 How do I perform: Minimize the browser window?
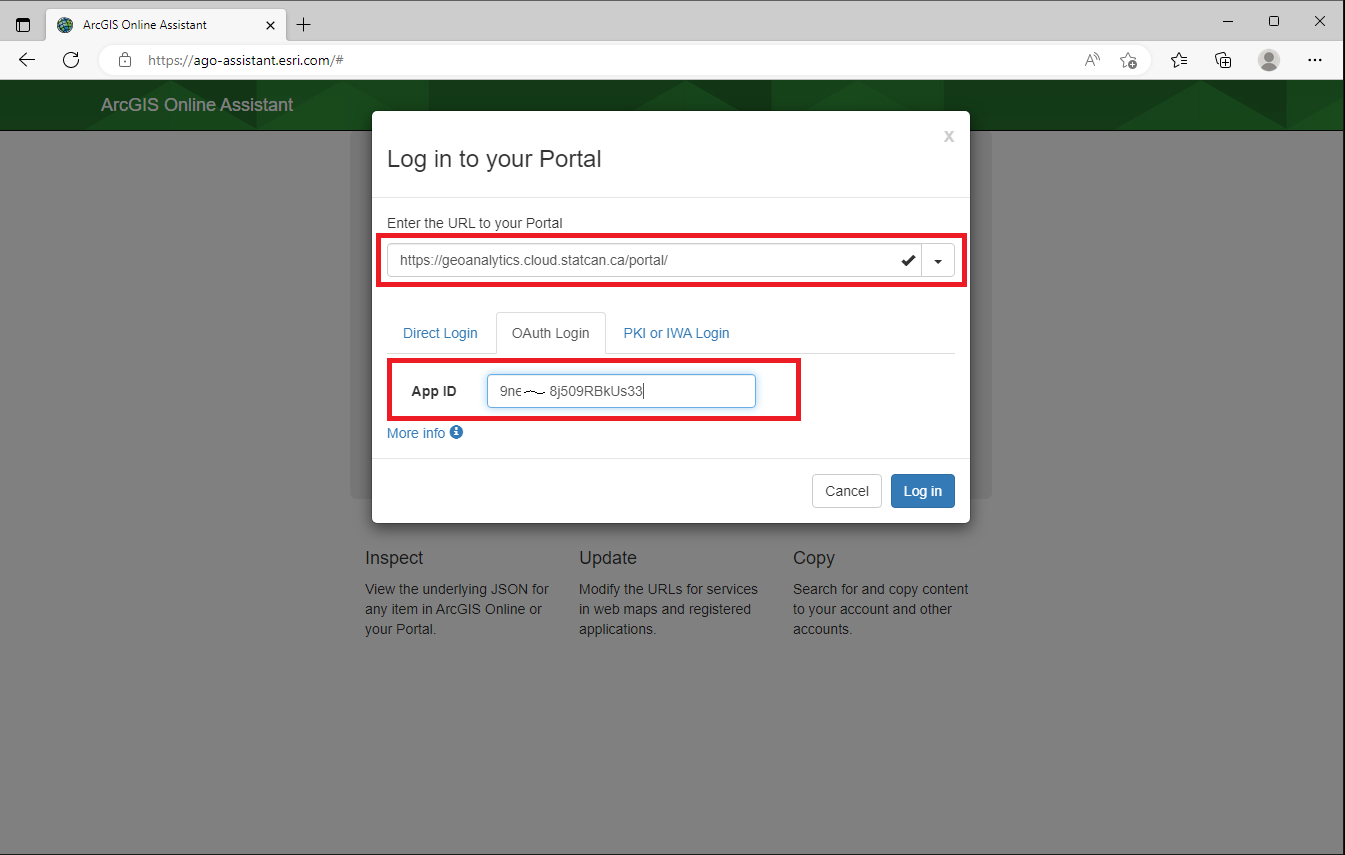1227,21
